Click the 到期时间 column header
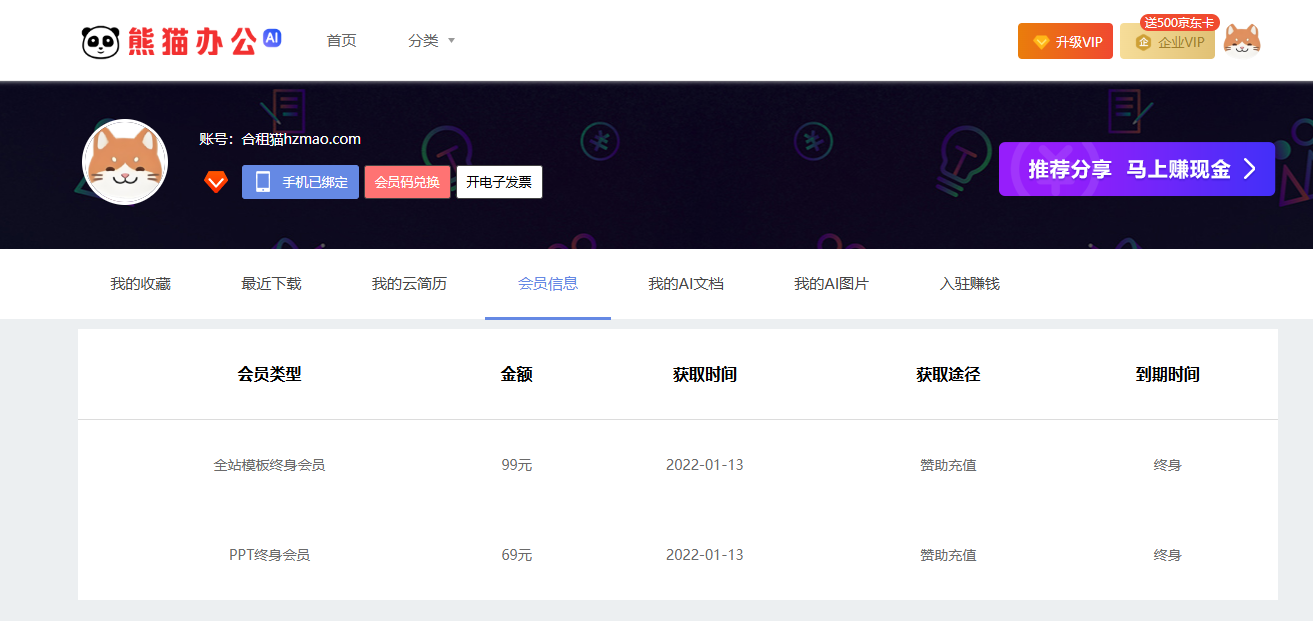Viewport: 1313px width, 621px height. (1167, 375)
